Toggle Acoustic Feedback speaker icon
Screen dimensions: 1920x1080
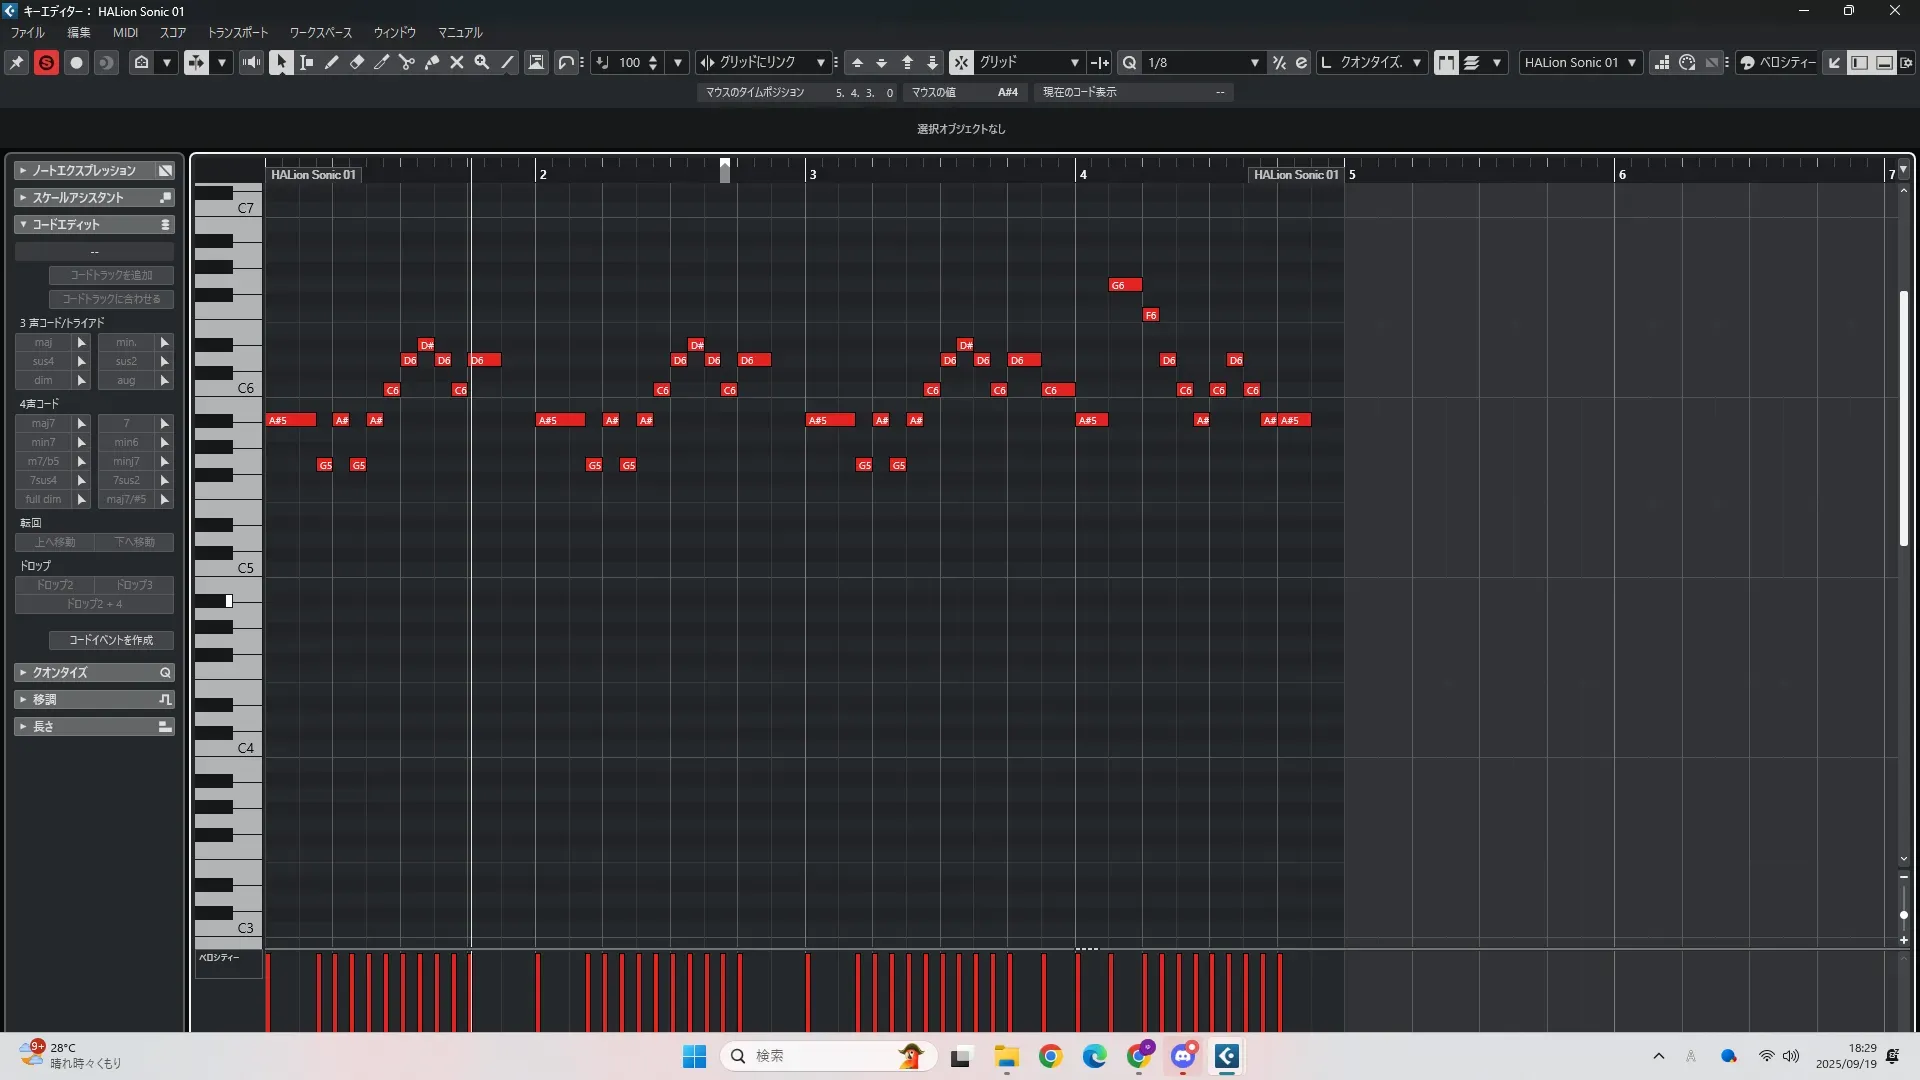pyautogui.click(x=251, y=62)
